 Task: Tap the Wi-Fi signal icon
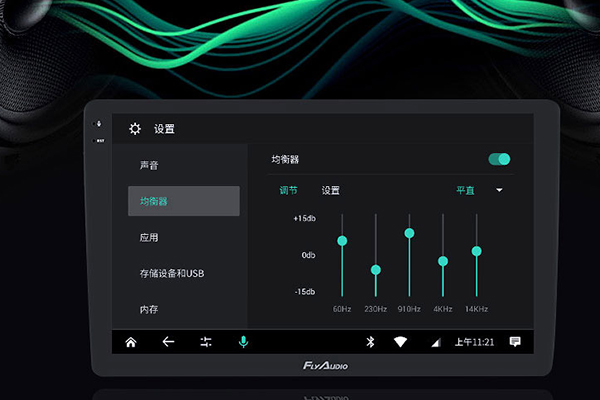pyautogui.click(x=400, y=342)
